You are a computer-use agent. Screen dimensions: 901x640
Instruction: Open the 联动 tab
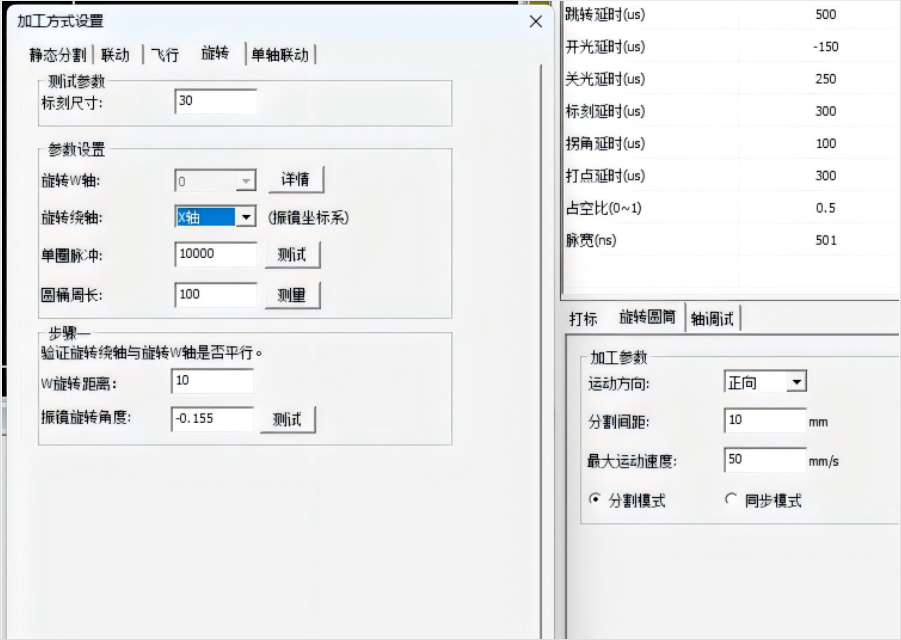tap(115, 55)
